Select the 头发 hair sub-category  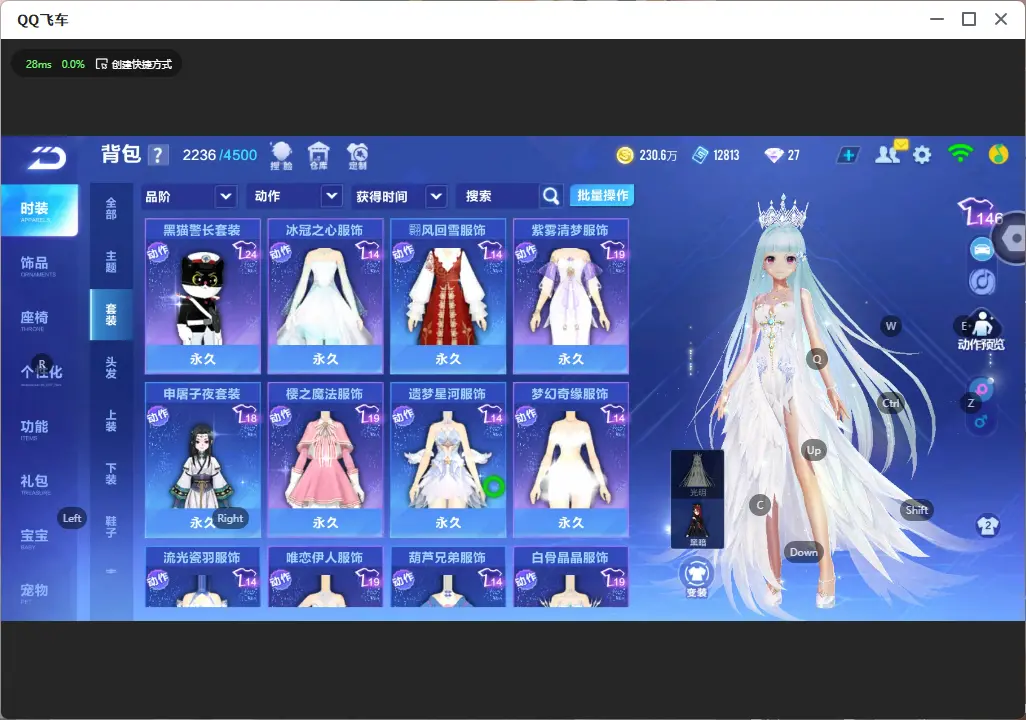click(111, 367)
